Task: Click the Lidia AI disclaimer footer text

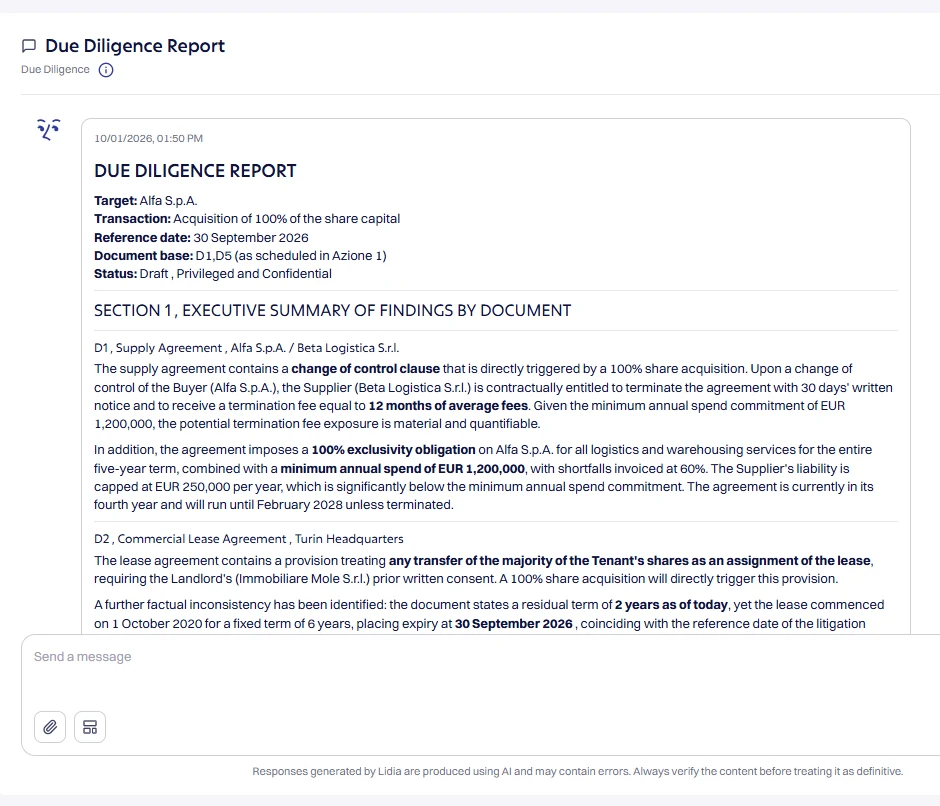Action: 577,771
